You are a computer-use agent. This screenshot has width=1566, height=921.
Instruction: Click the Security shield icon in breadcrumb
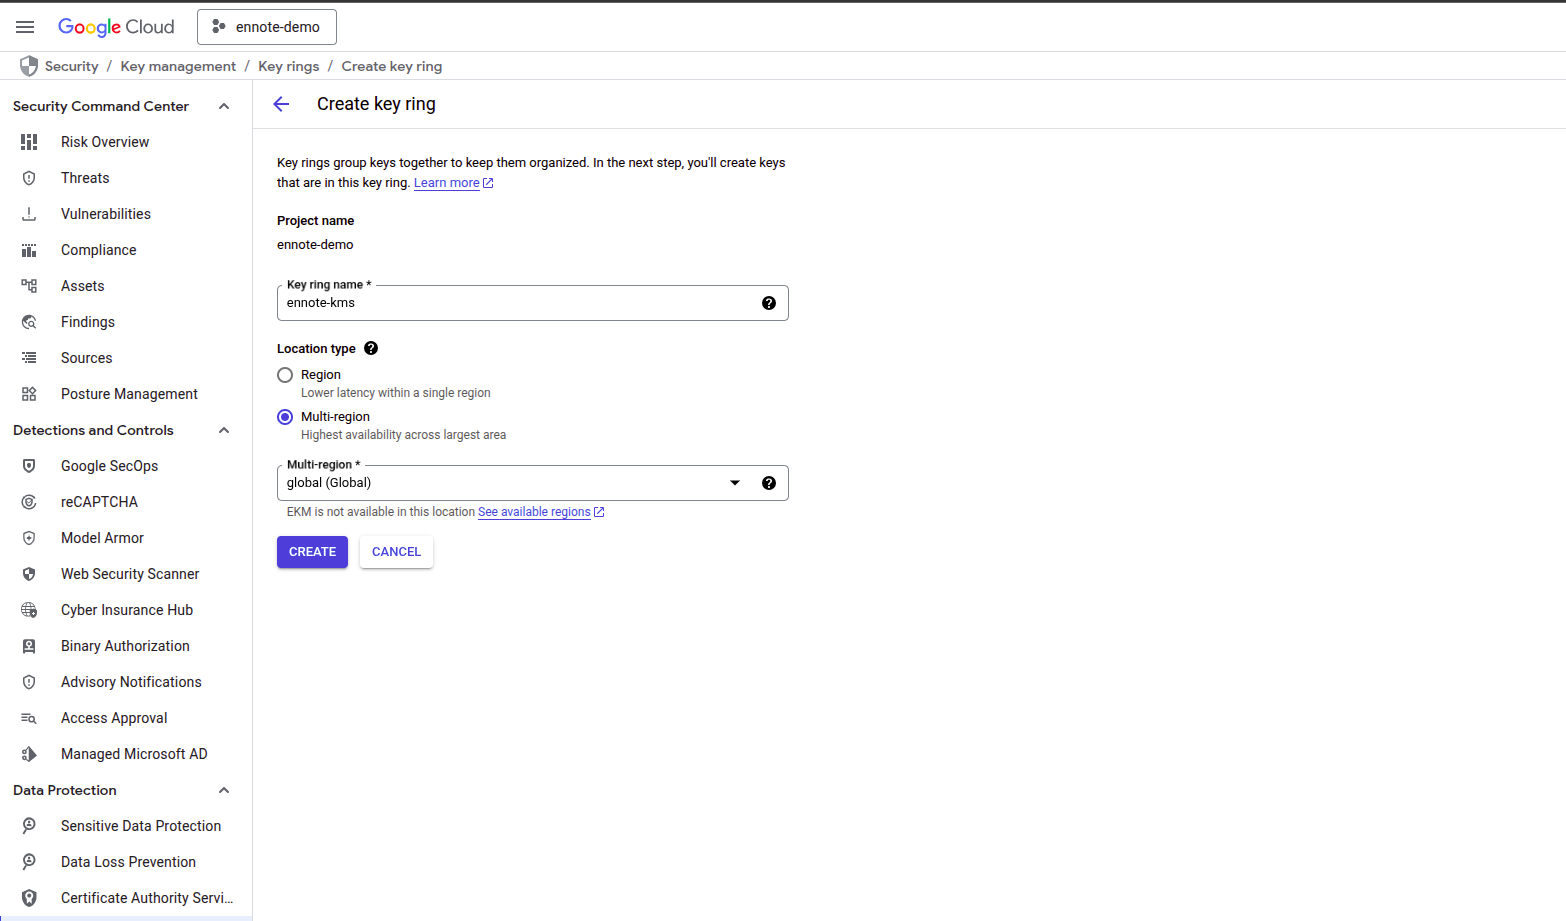(29, 66)
